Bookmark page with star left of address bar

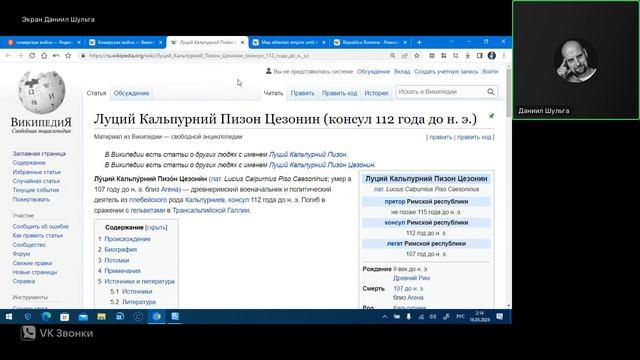(68, 56)
